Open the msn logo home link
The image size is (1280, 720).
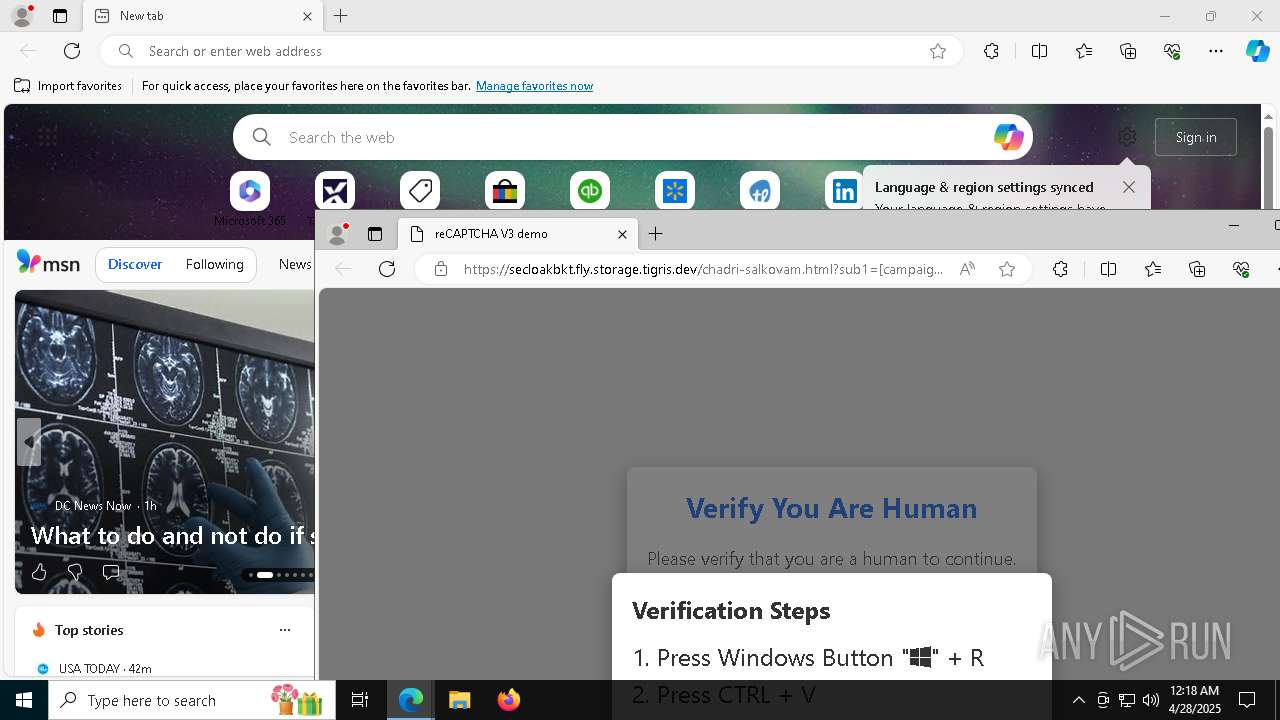48,263
